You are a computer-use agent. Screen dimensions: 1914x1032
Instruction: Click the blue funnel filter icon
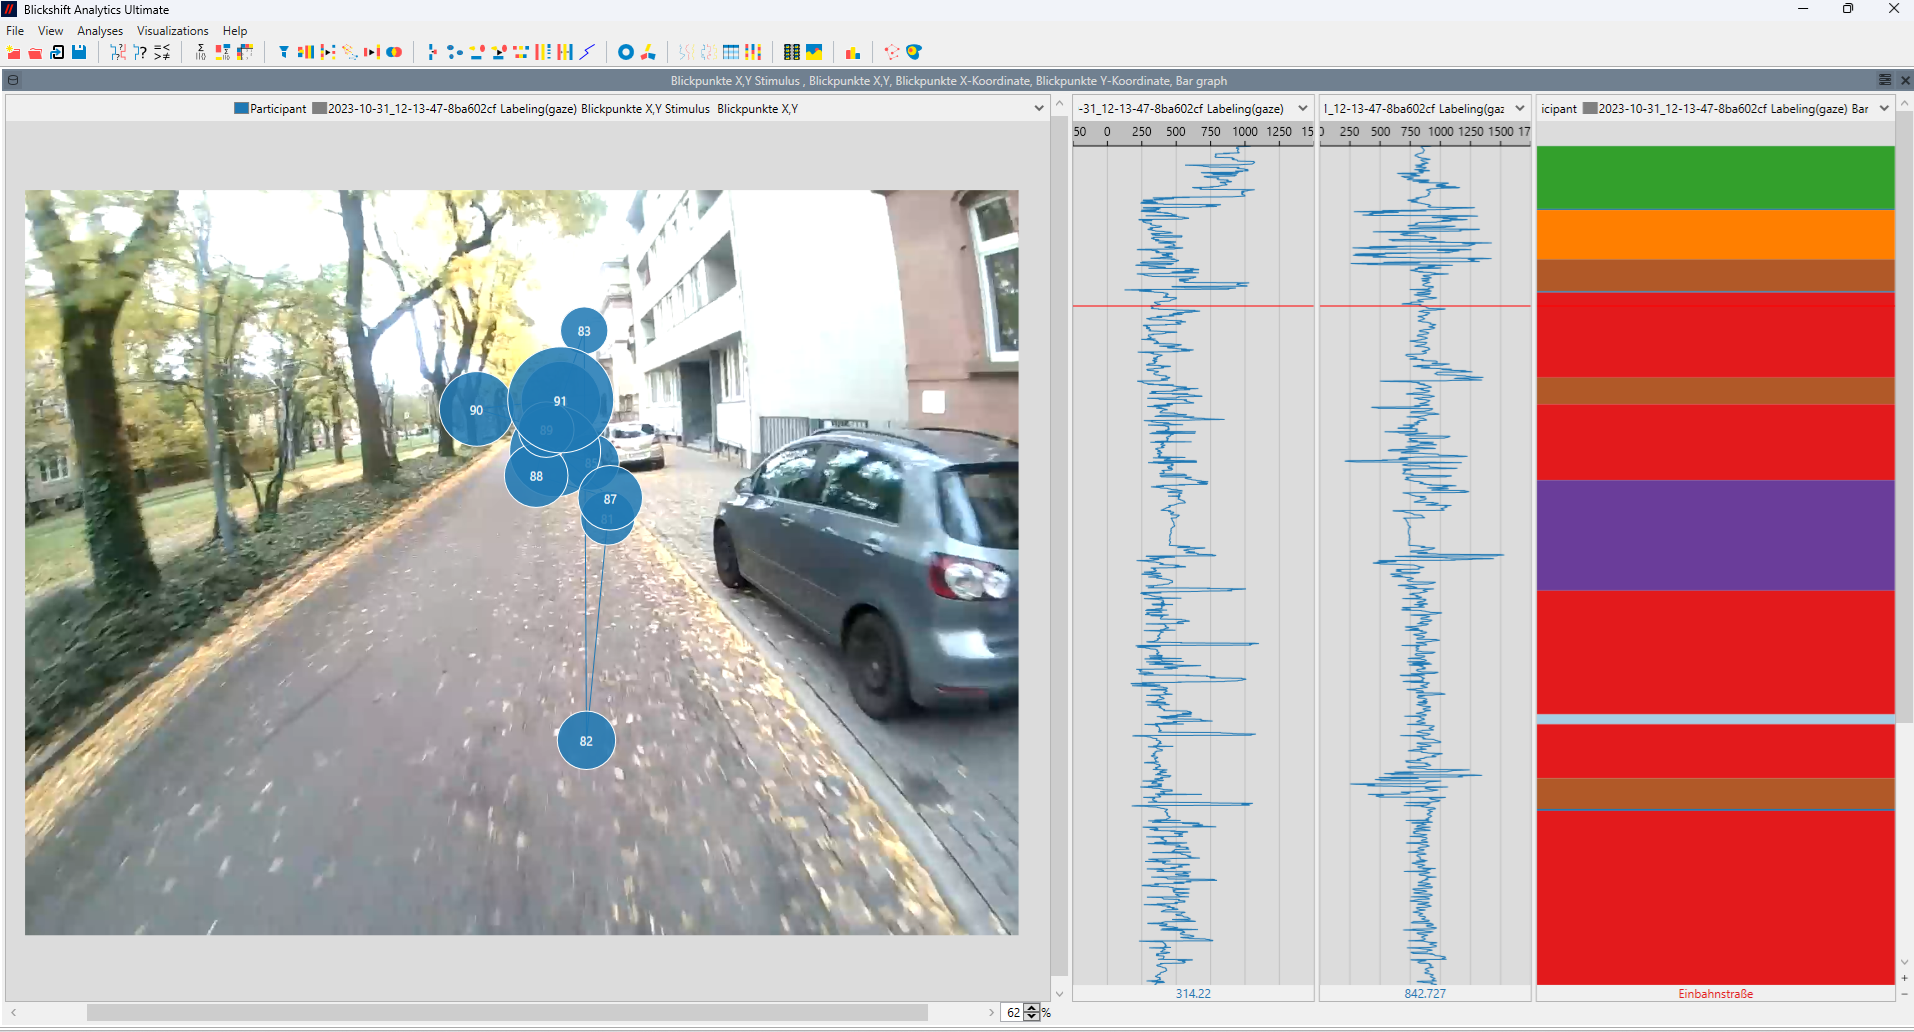click(x=284, y=52)
